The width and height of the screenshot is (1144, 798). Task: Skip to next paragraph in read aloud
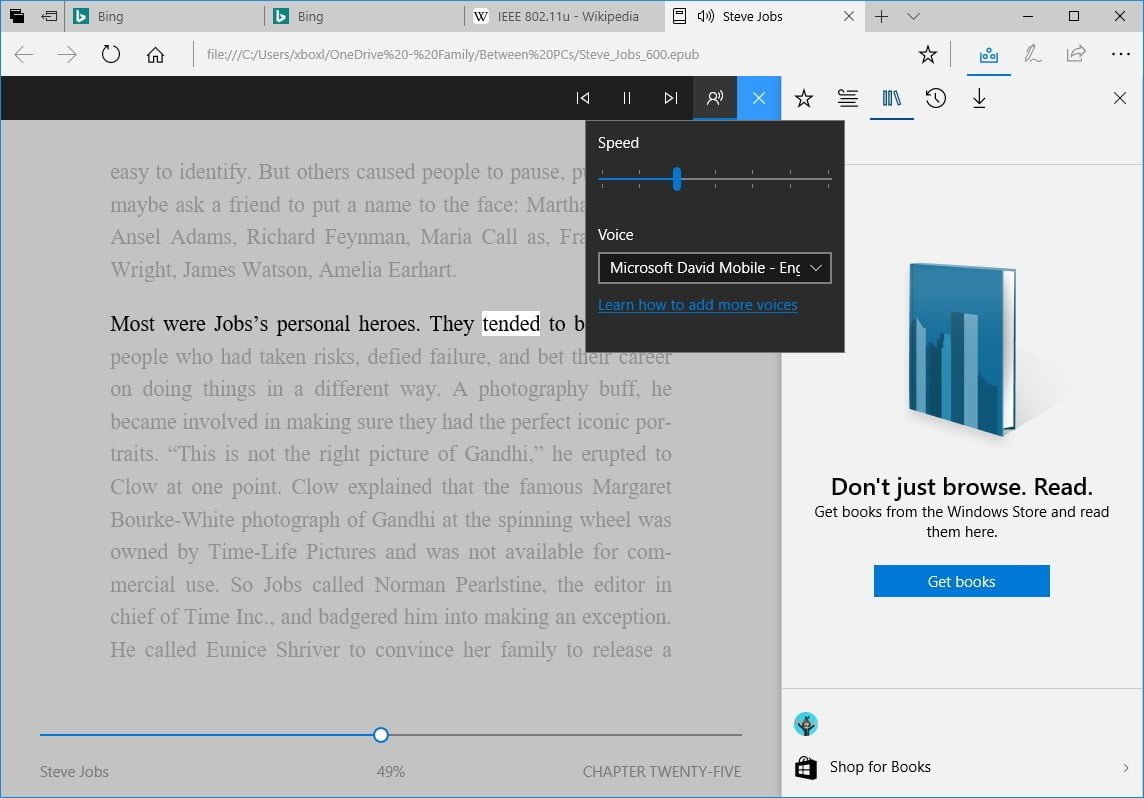pyautogui.click(x=671, y=98)
